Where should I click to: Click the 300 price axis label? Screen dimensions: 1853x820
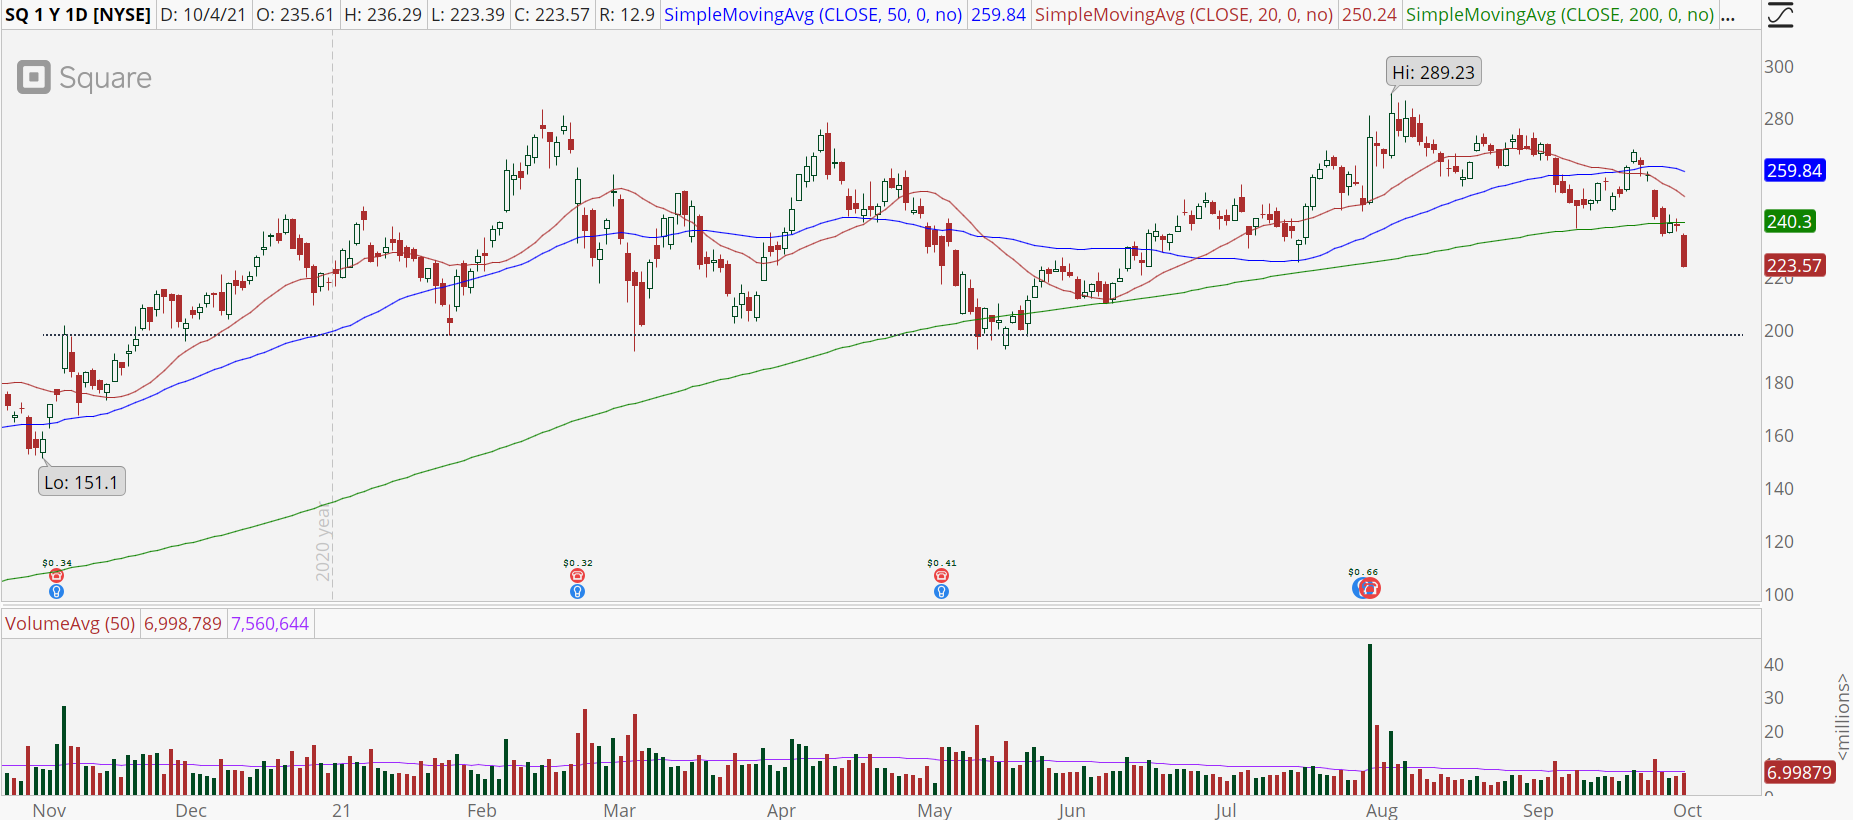(x=1779, y=67)
